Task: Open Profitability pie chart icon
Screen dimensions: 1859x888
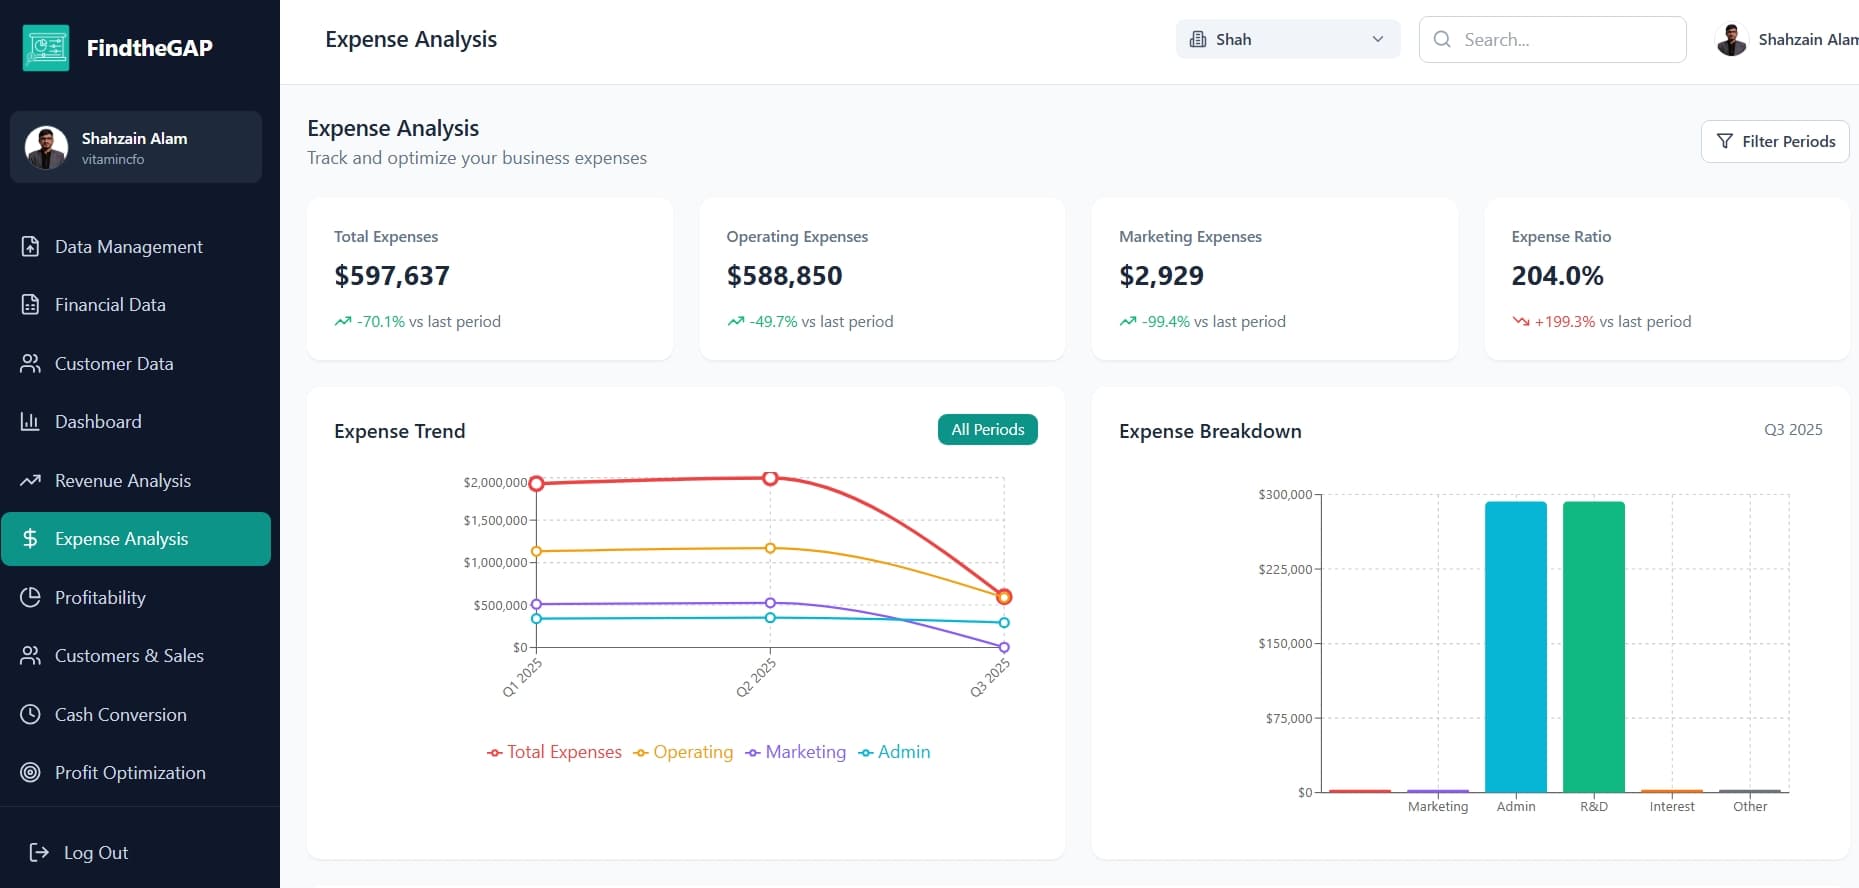Action: click(x=31, y=597)
